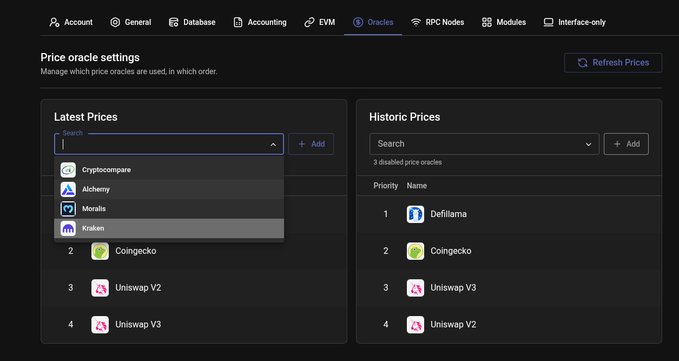Click the General tab gear icon
The width and height of the screenshot is (679, 361).
pyautogui.click(x=115, y=22)
